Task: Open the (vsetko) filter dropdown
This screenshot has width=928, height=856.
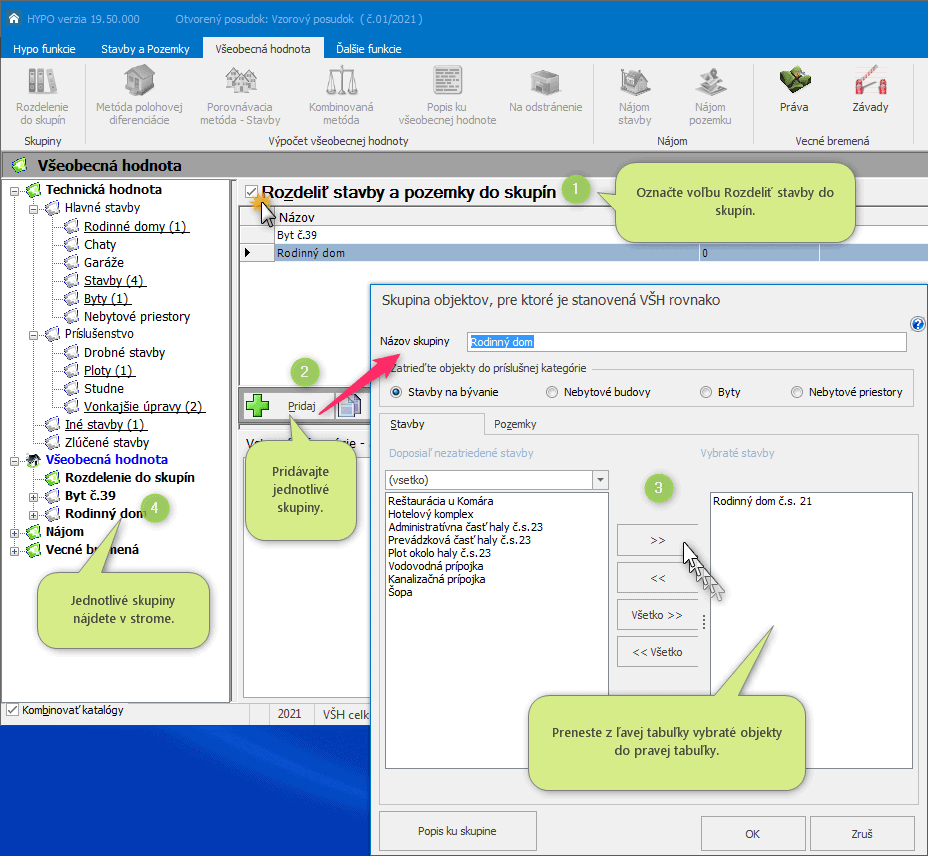Action: point(600,480)
